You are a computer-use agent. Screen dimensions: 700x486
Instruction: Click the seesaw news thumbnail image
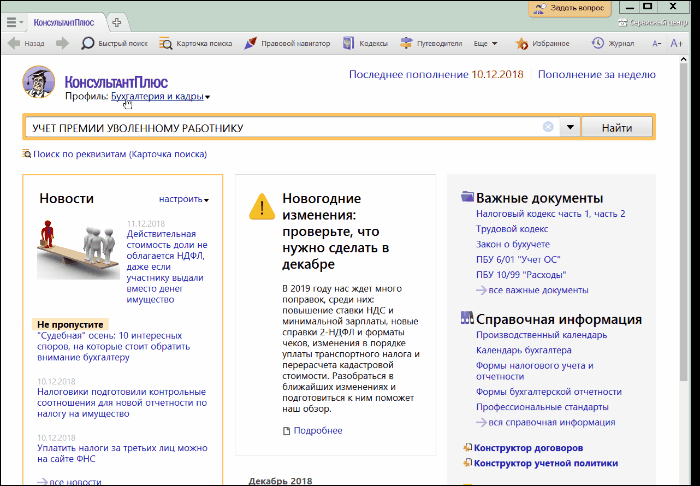pos(78,249)
